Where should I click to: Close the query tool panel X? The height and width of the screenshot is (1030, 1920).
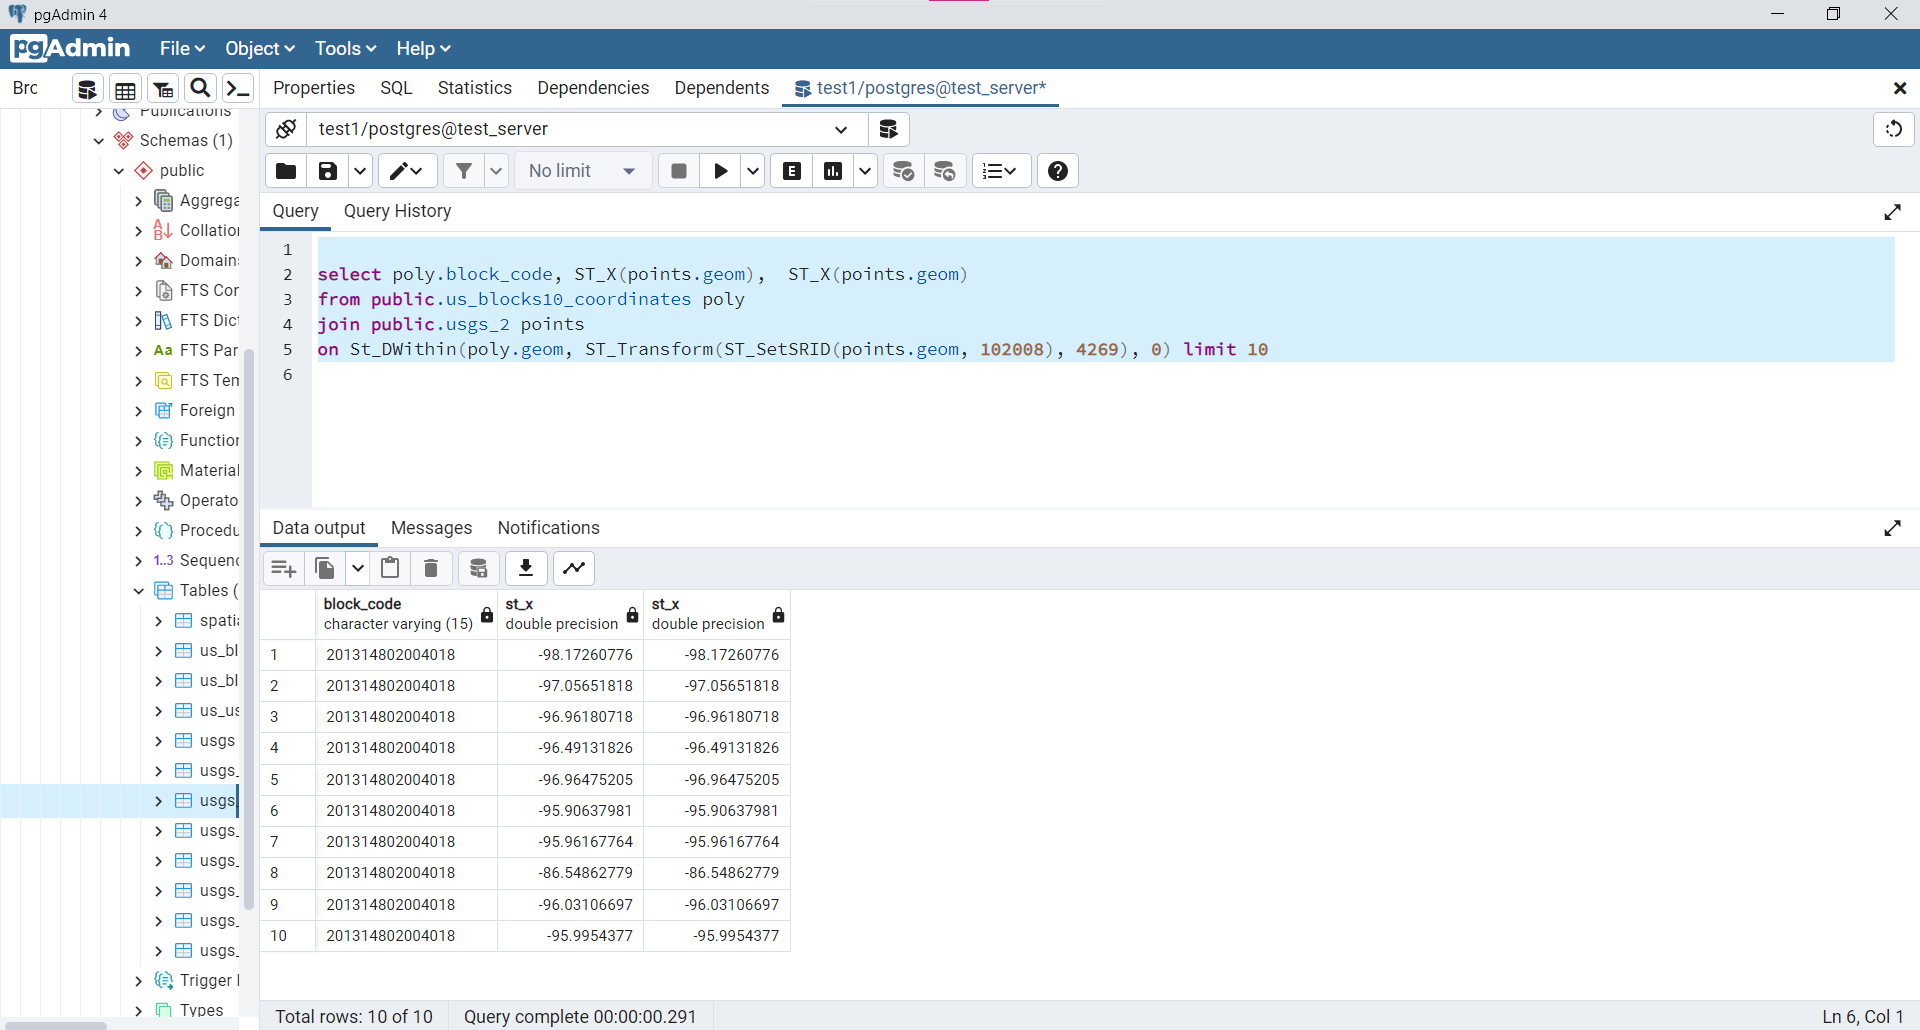1900,89
